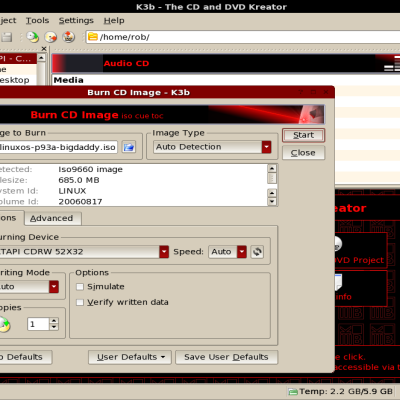400x400 pixels.
Task: Click the copies number field
Action: point(38,324)
